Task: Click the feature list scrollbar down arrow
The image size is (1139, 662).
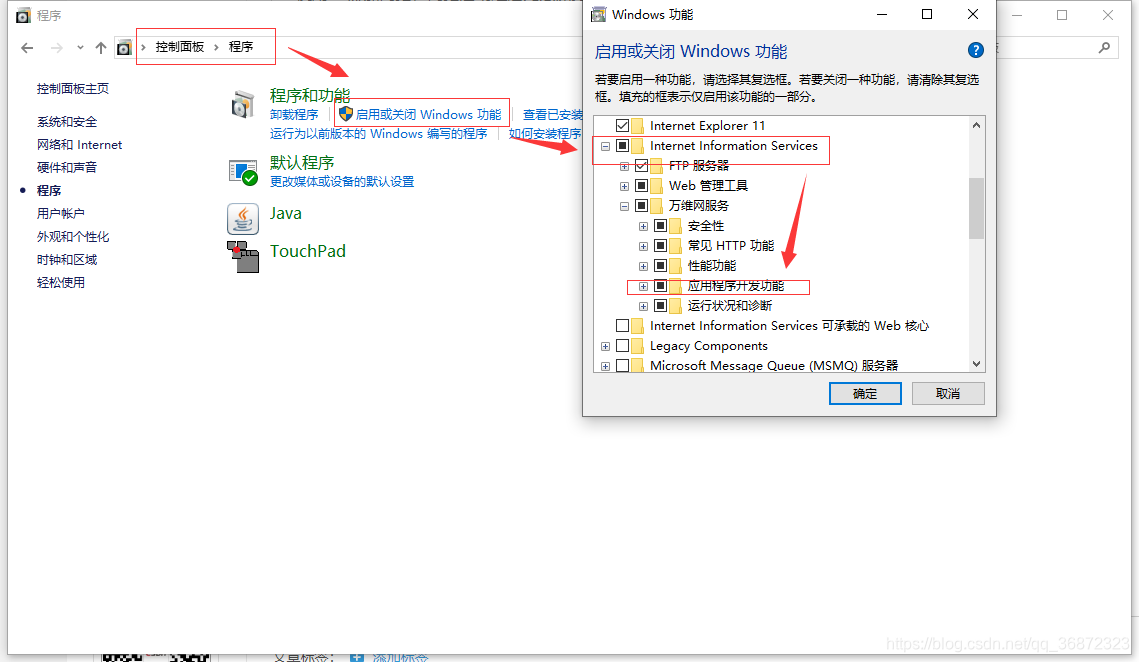Action: [x=976, y=364]
